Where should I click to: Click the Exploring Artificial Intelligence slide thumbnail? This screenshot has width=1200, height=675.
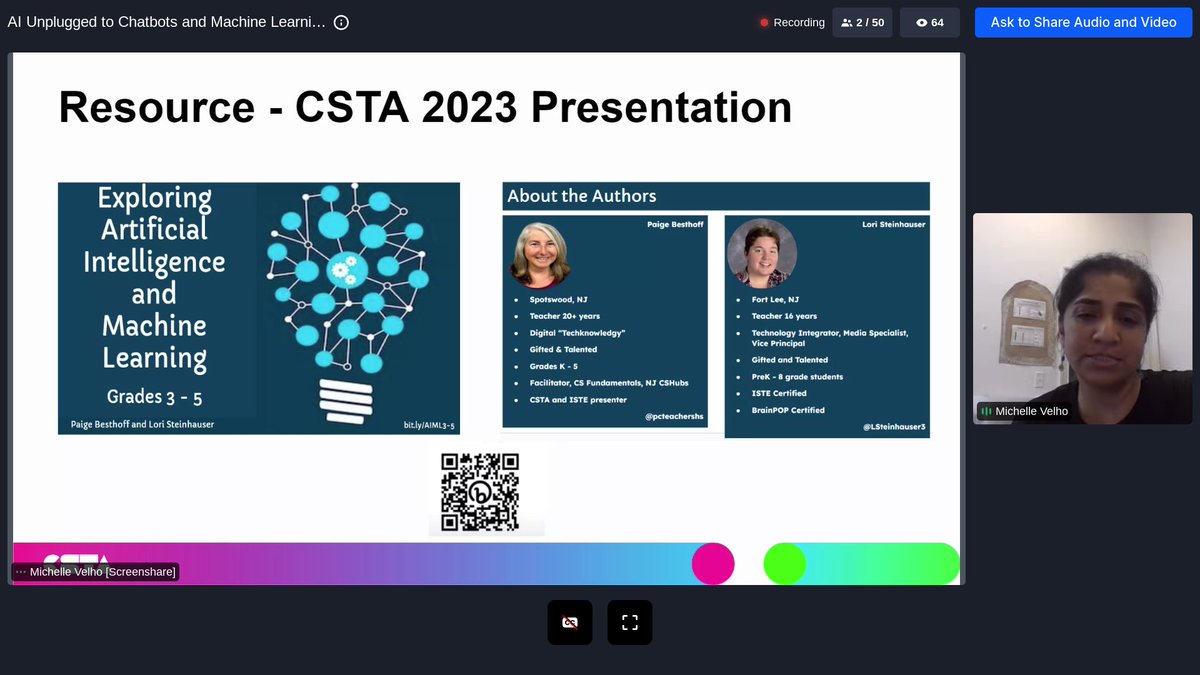(259, 308)
